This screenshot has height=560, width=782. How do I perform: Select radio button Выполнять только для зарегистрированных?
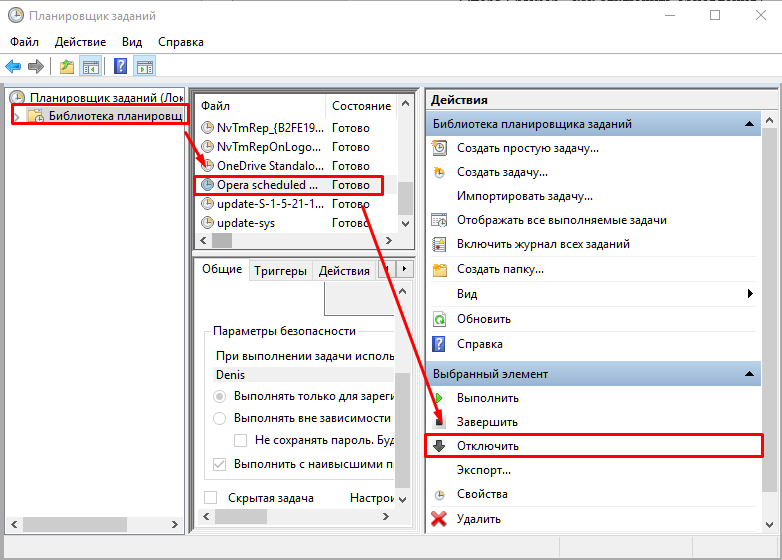(219, 396)
